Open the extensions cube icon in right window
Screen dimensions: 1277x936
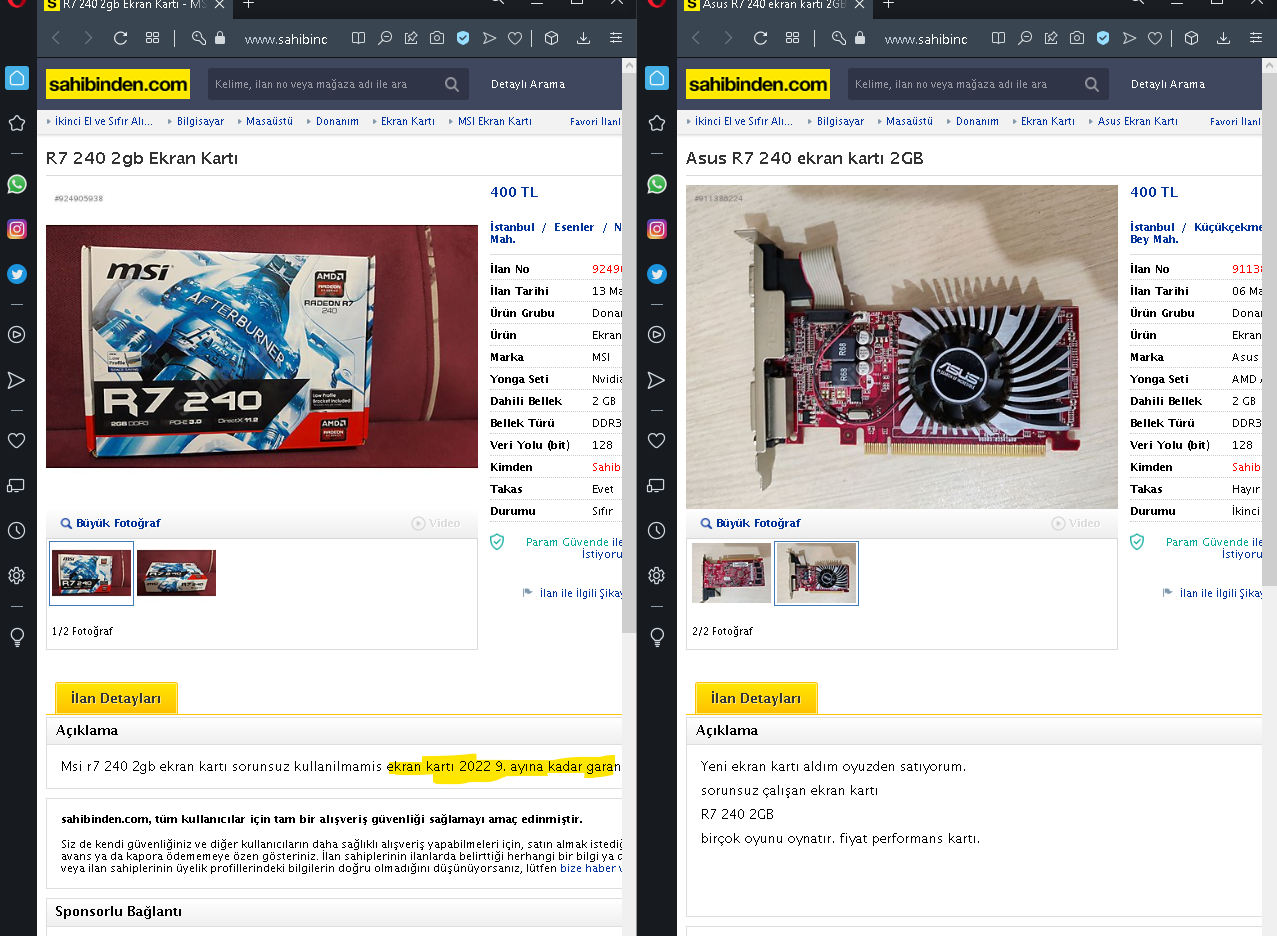1191,38
